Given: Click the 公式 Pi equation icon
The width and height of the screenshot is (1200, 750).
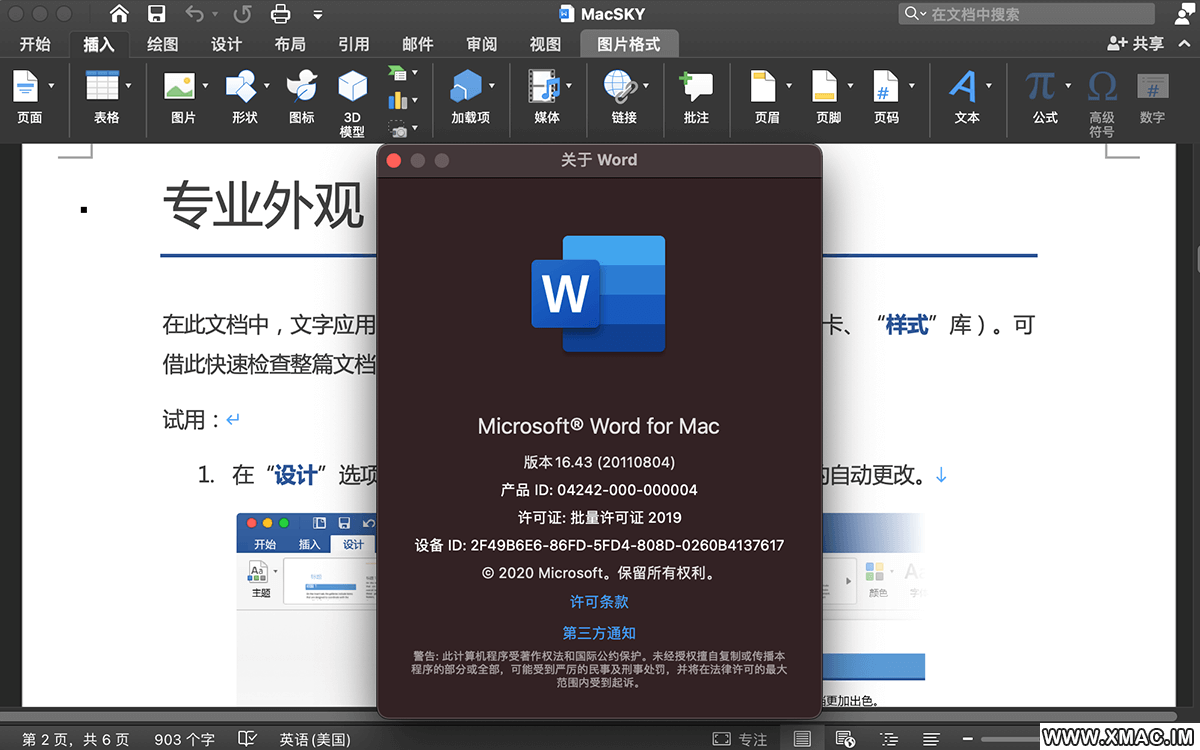Looking at the screenshot, I should pos(1040,87).
